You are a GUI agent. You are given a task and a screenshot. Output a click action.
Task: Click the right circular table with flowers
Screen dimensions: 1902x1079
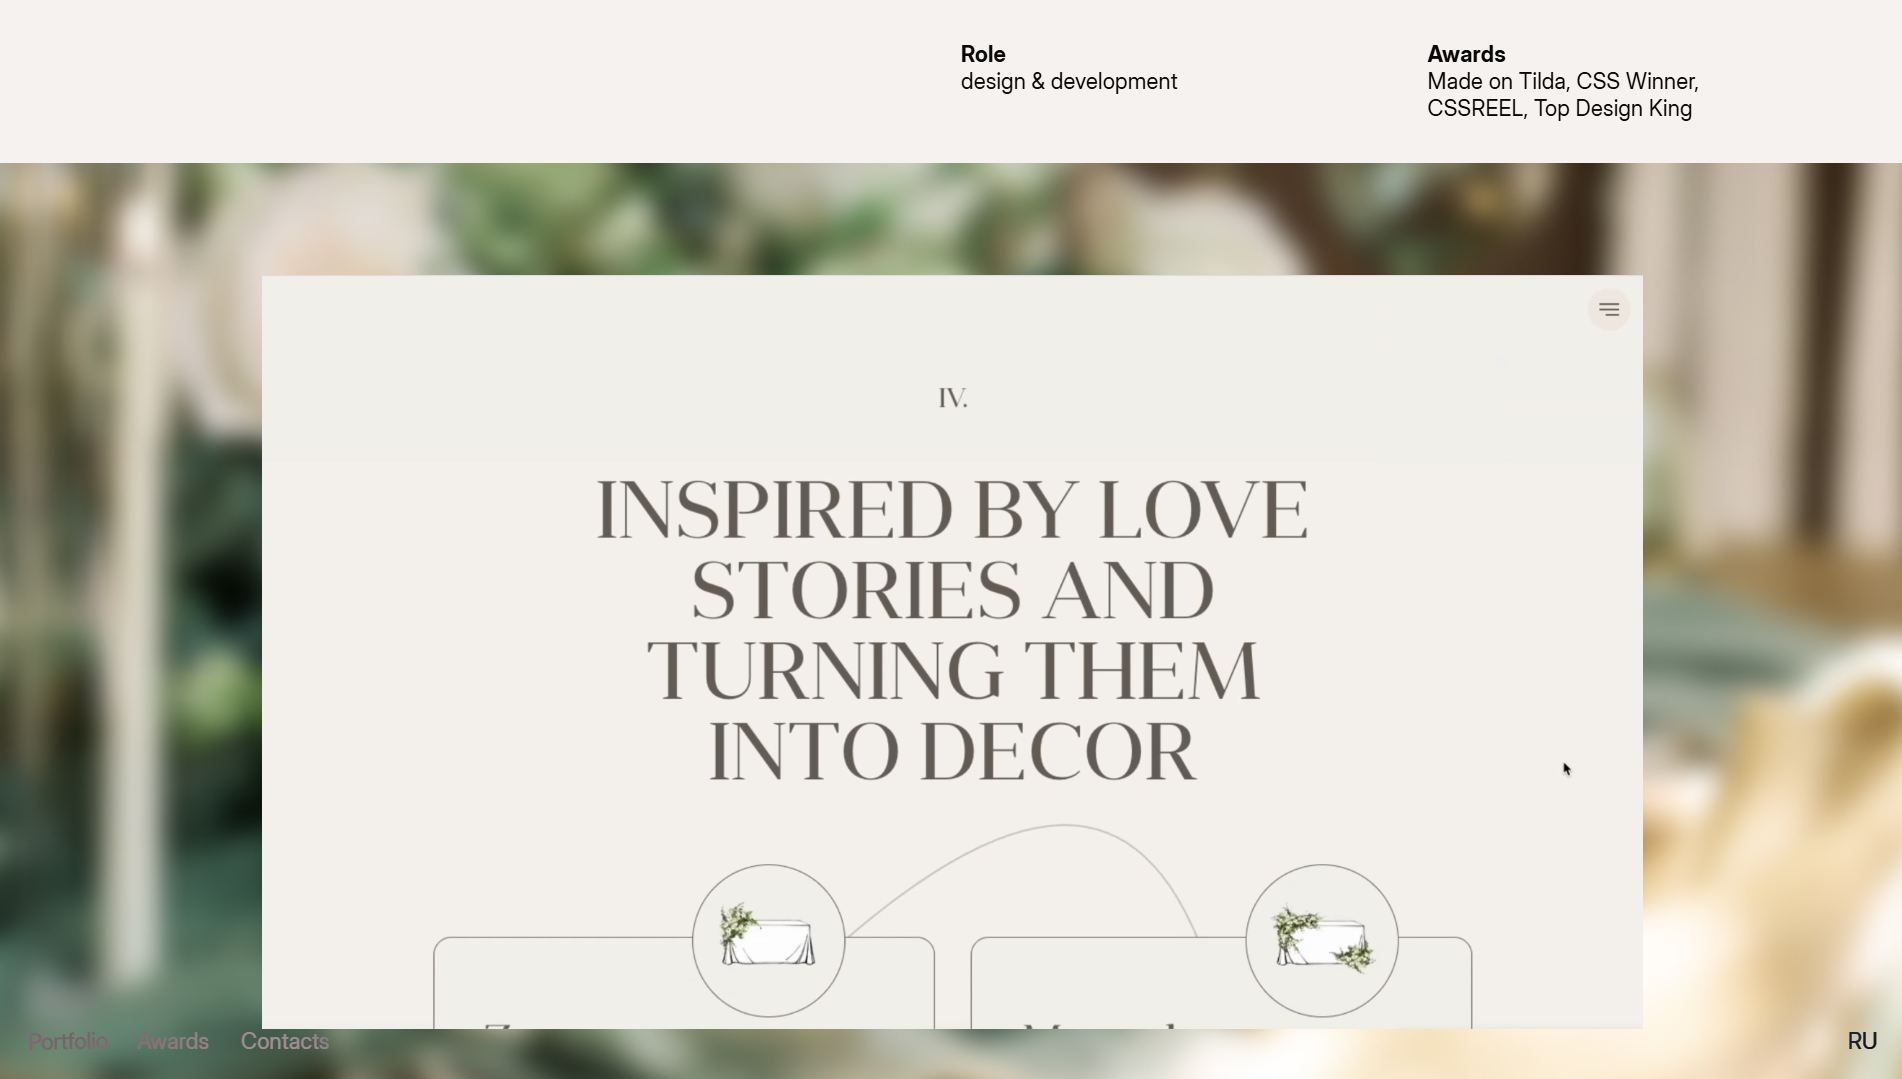[x=1322, y=941]
